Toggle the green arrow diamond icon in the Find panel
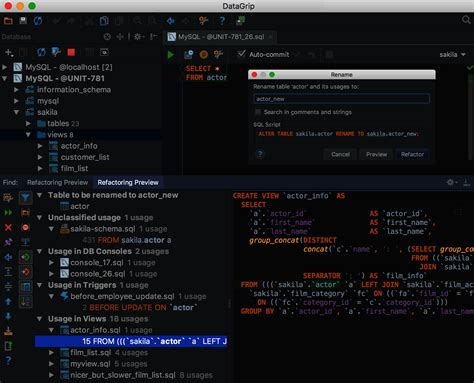474x383 pixels. pos(25,257)
